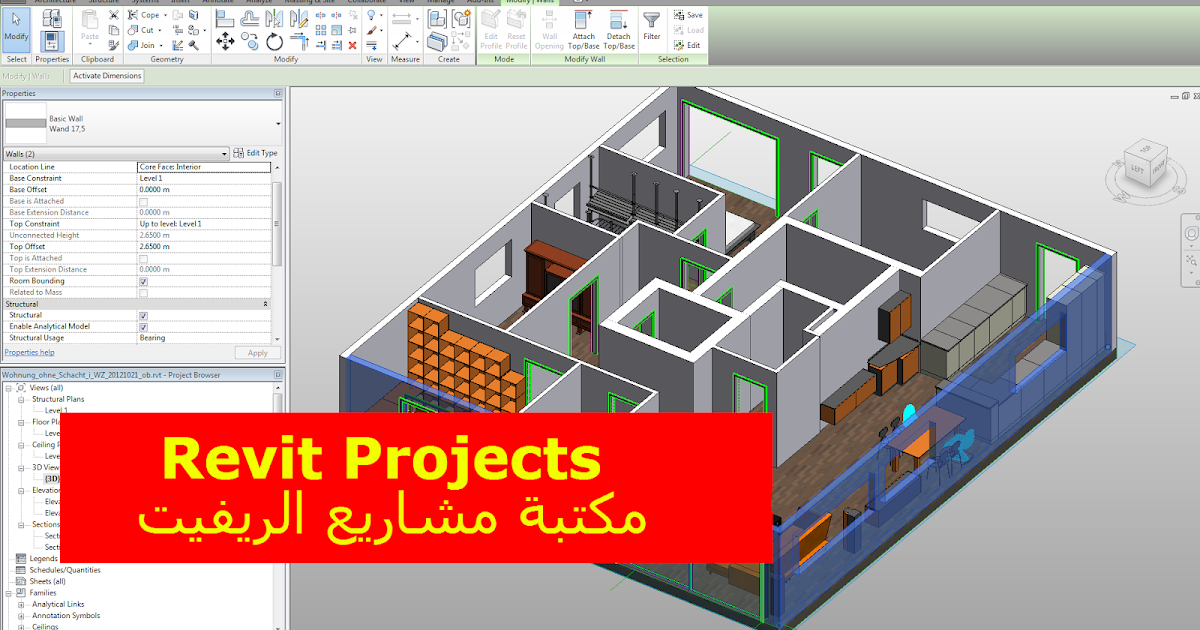This screenshot has height=630, width=1200.
Task: Select Sheets (all) in Project Browser
Action: 48,581
